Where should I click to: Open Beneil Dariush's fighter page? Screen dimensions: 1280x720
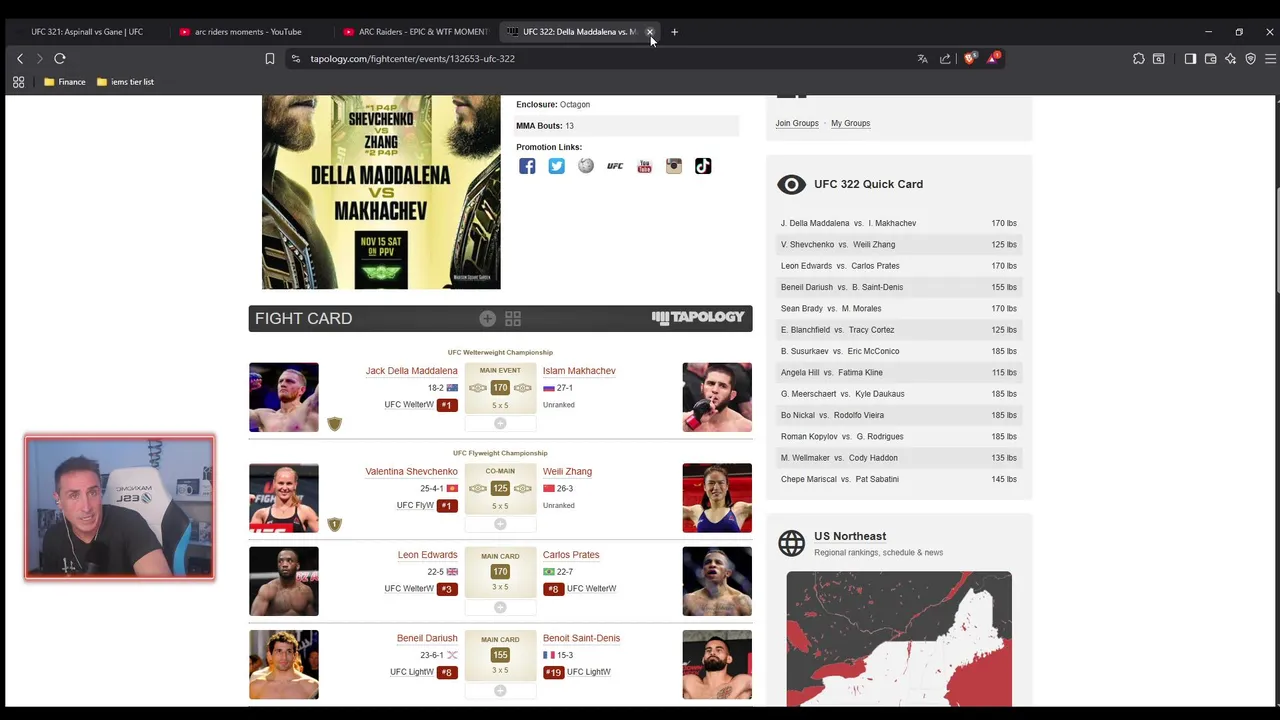(x=427, y=638)
